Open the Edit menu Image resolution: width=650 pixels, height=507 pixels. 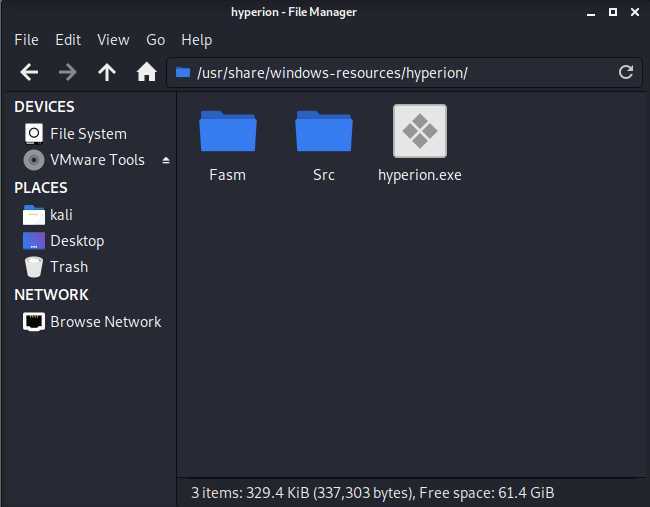tap(68, 40)
